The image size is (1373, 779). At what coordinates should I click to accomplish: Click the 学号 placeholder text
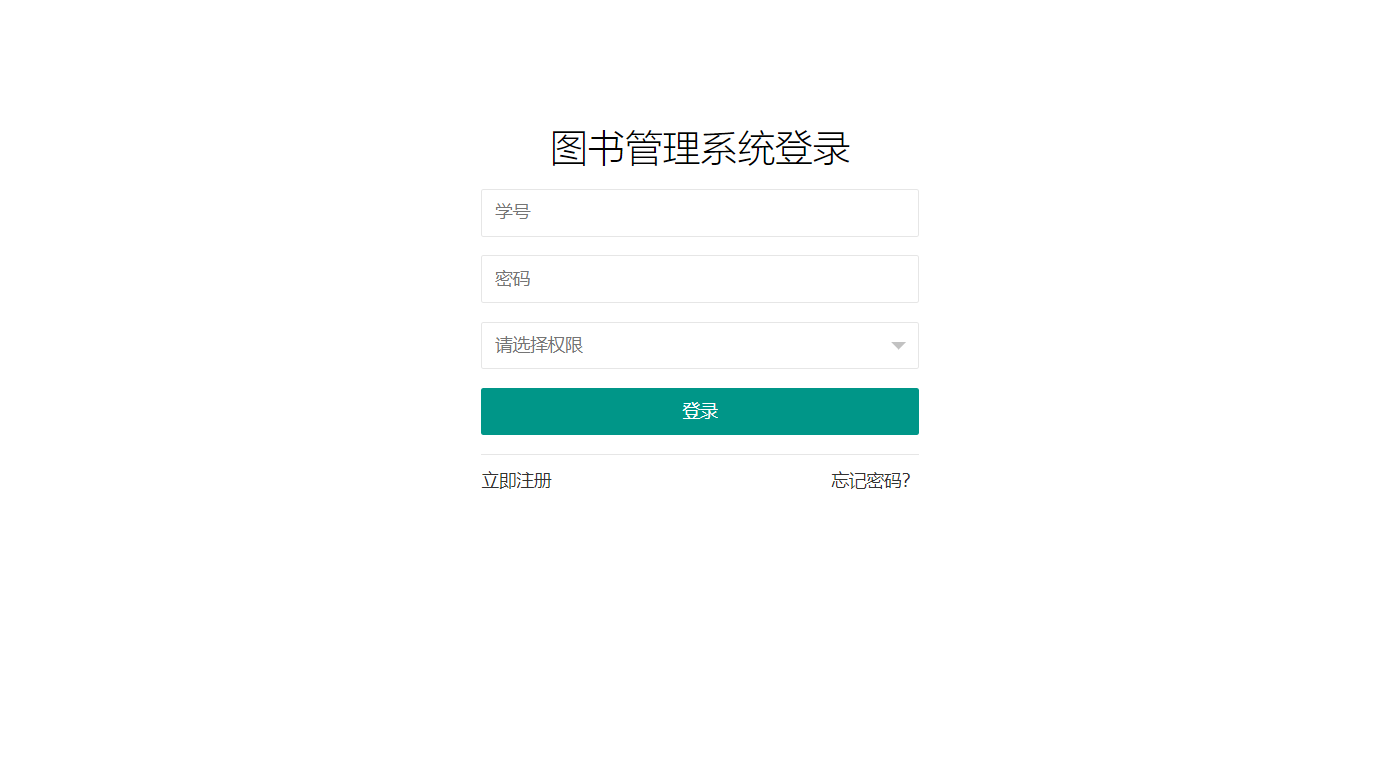point(513,212)
